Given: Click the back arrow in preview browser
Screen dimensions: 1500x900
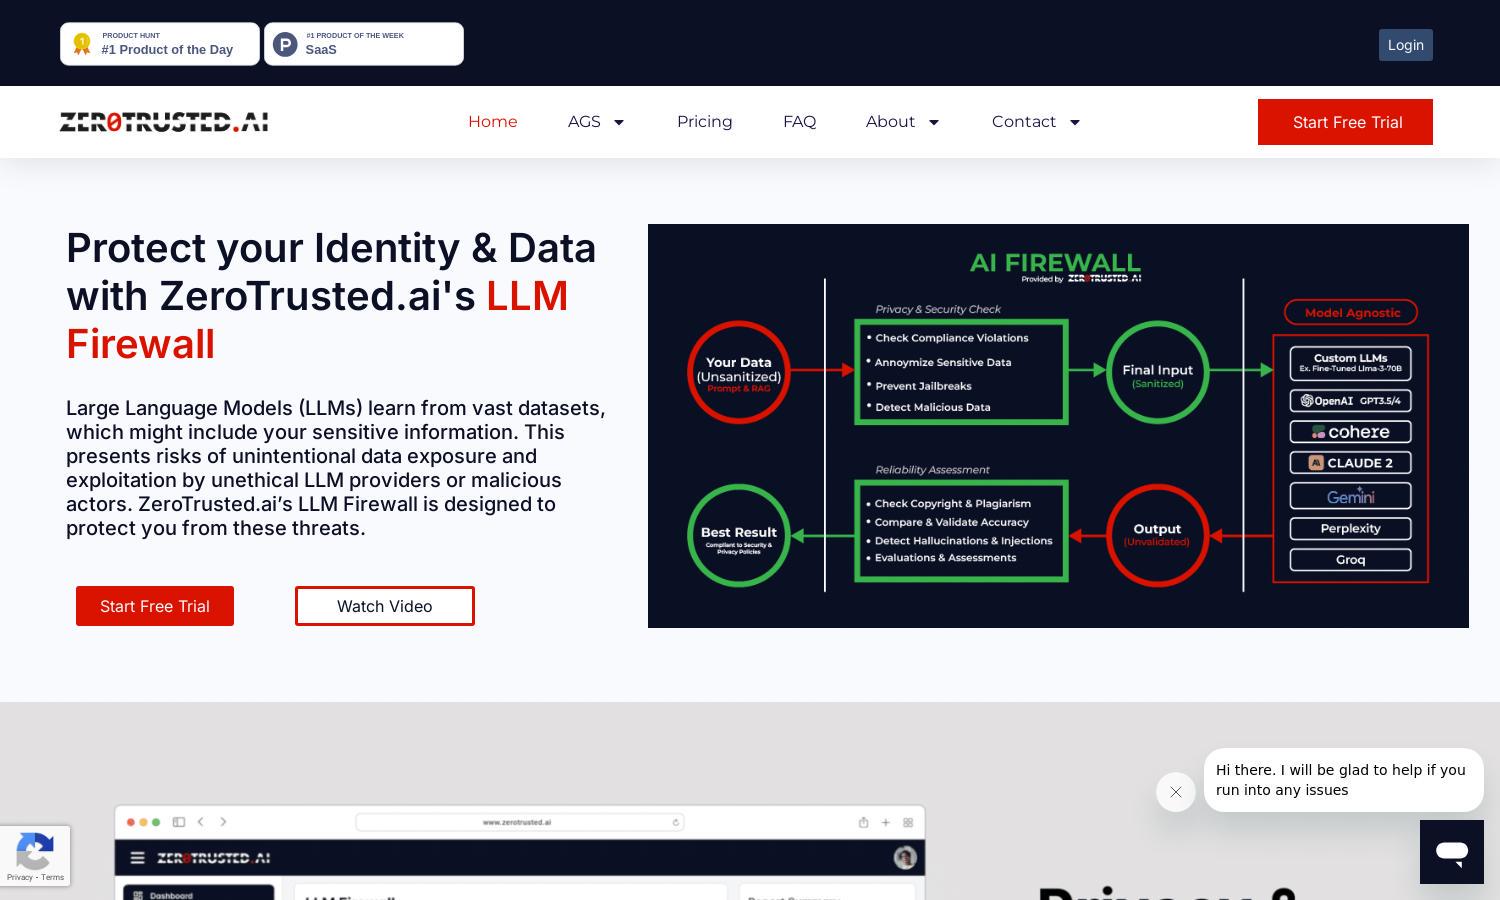Looking at the screenshot, I should pyautogui.click(x=201, y=822).
